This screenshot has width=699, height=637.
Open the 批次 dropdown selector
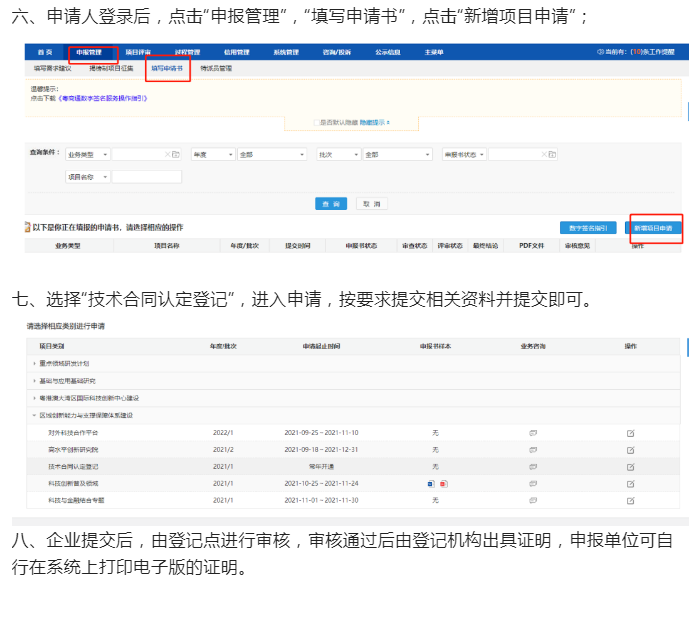pyautogui.click(x=337, y=155)
